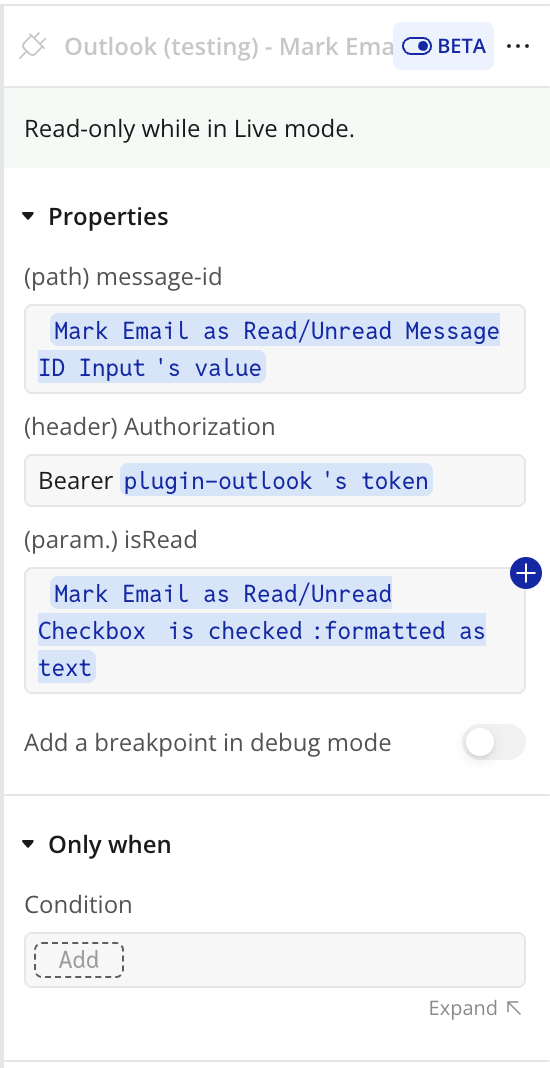Enable breakpoint in debug mode toggle
The height and width of the screenshot is (1068, 550).
[x=493, y=742]
